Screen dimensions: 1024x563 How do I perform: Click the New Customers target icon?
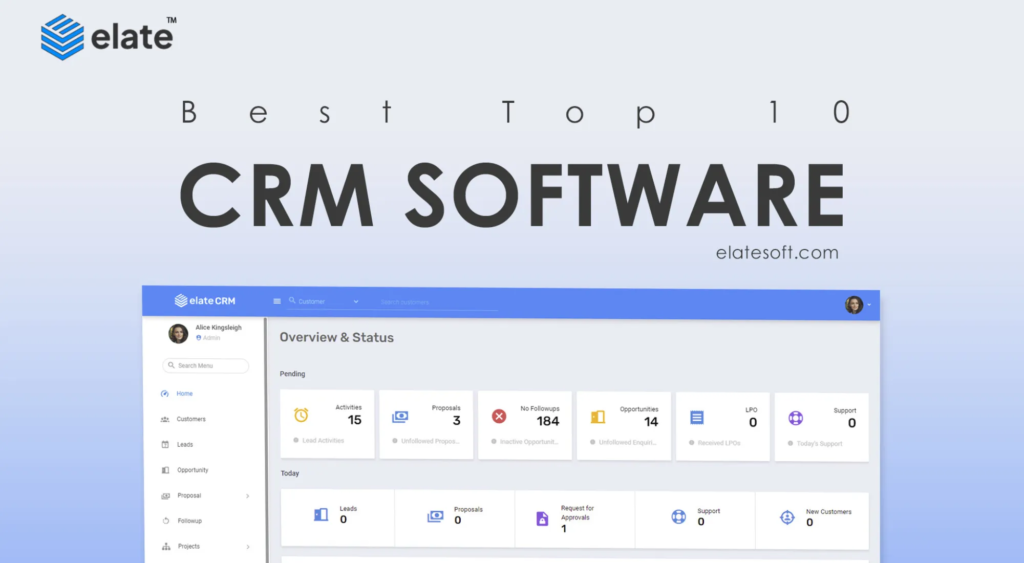coord(788,517)
